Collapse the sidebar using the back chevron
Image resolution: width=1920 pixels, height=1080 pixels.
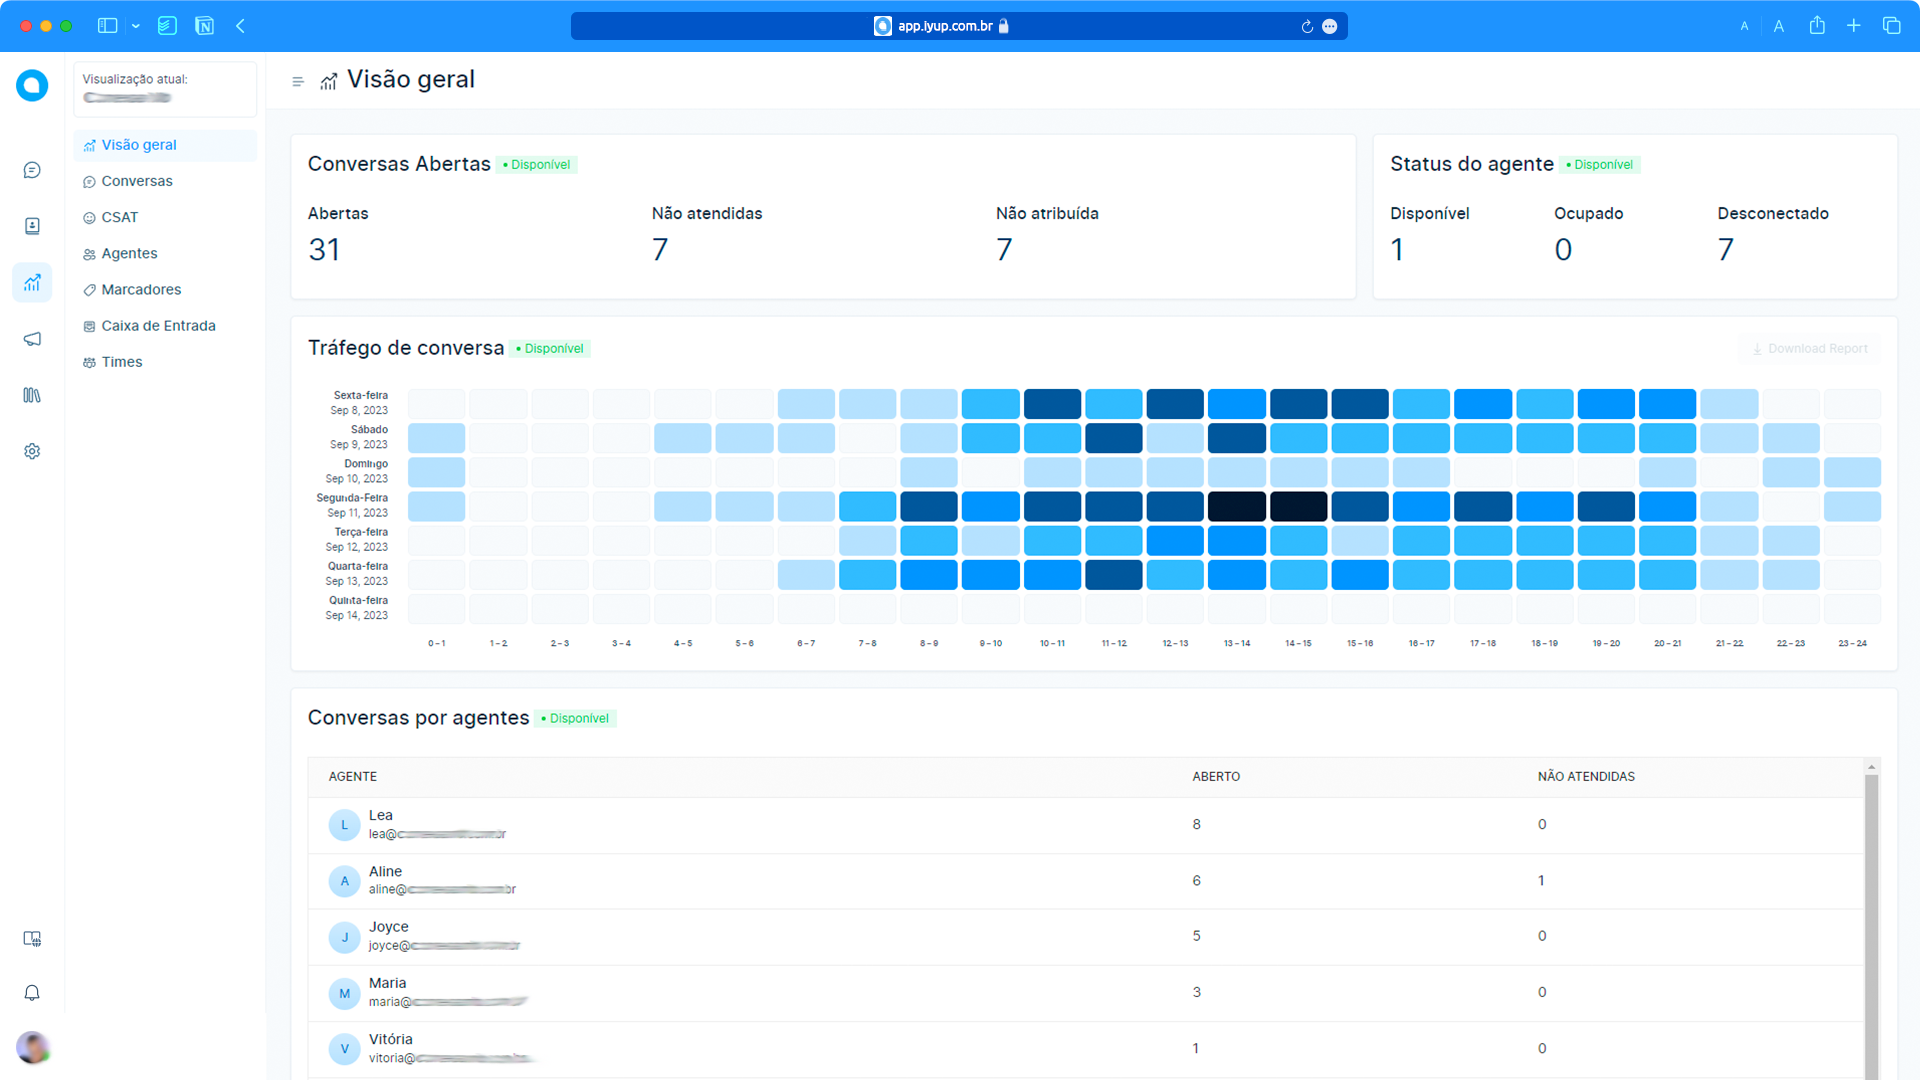click(240, 26)
